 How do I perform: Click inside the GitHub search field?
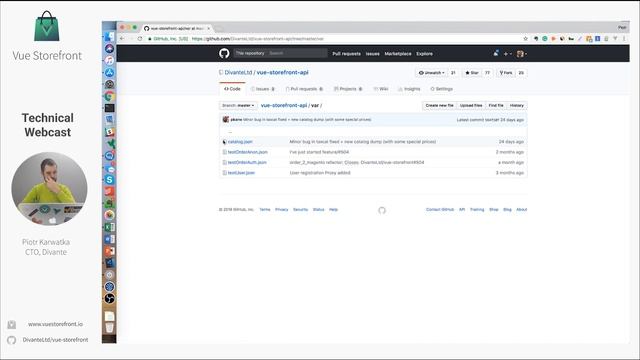297,53
